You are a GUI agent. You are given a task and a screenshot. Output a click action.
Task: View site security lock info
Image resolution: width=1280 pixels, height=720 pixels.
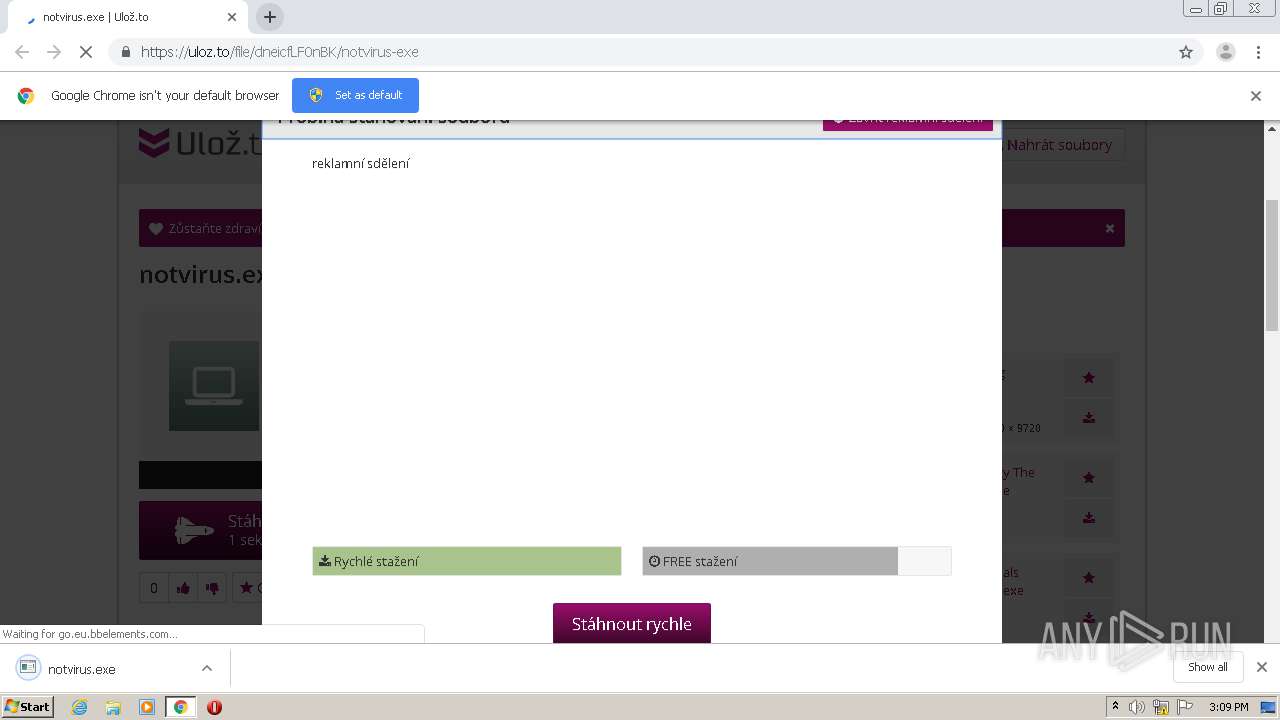[x=125, y=52]
